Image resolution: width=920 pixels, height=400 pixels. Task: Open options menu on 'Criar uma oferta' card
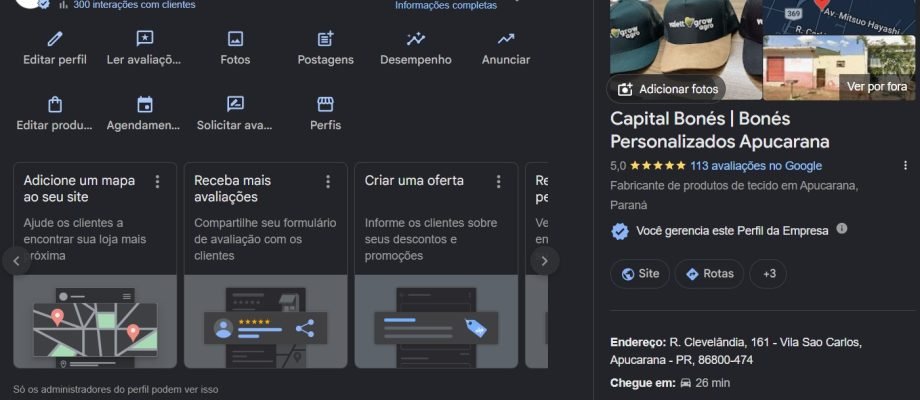(x=499, y=182)
